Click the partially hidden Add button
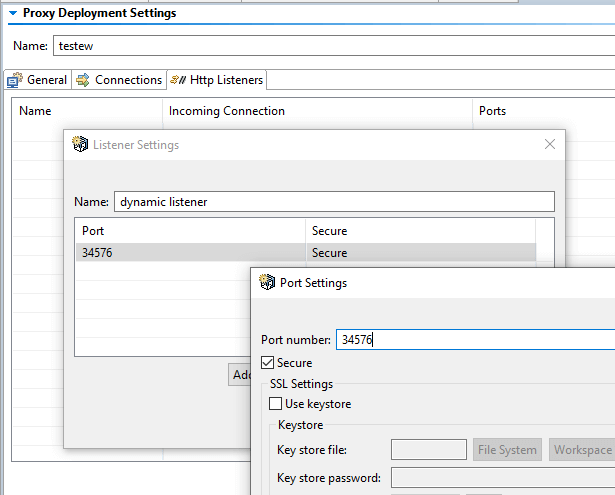The width and height of the screenshot is (615, 495). [x=240, y=375]
